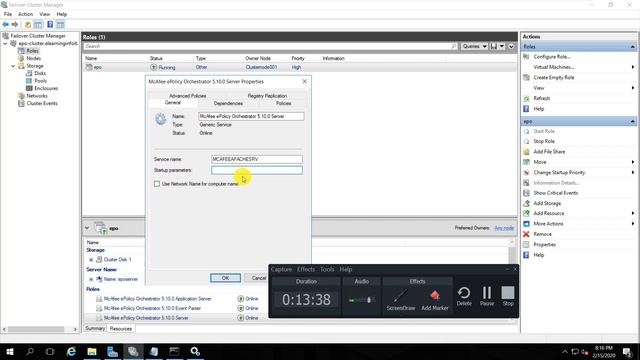Click OK in Server Properties dialog

[x=225, y=278]
